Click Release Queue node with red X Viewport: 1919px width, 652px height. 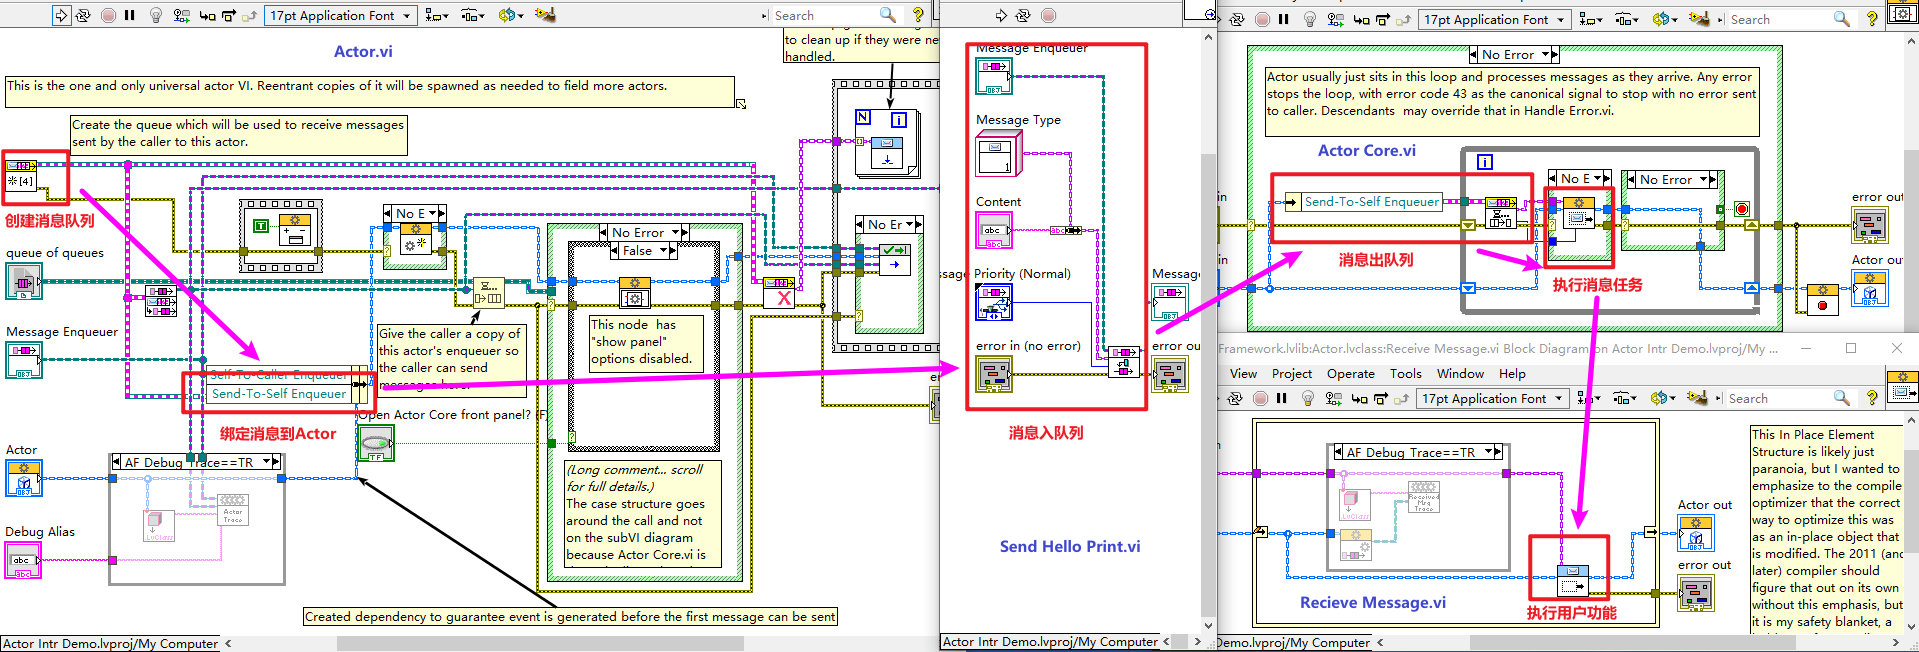tap(779, 293)
